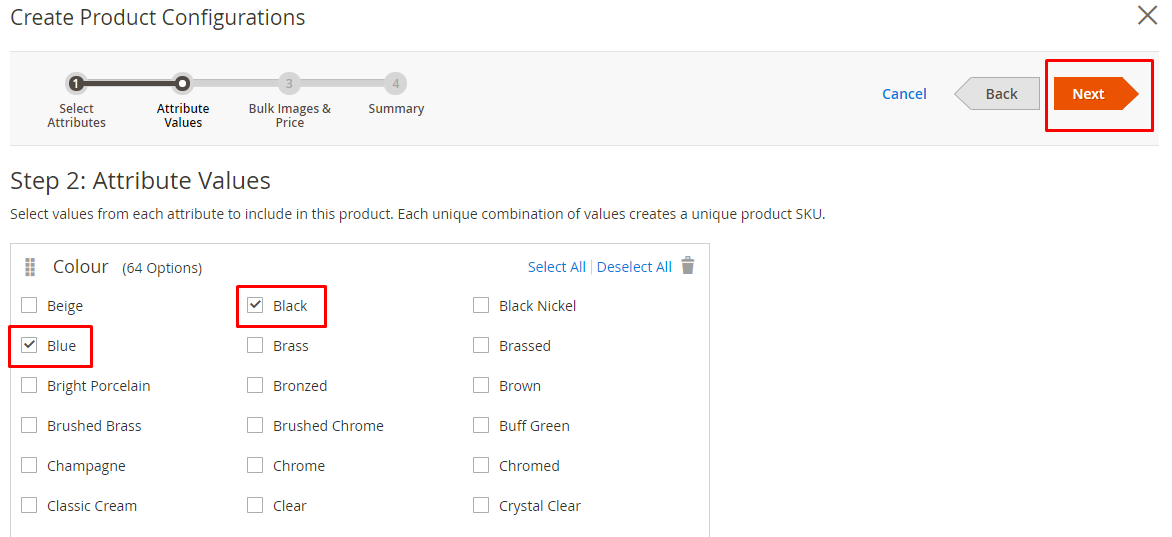Close the Create Product Configurations dialog
1172x537 pixels.
click(x=1147, y=16)
